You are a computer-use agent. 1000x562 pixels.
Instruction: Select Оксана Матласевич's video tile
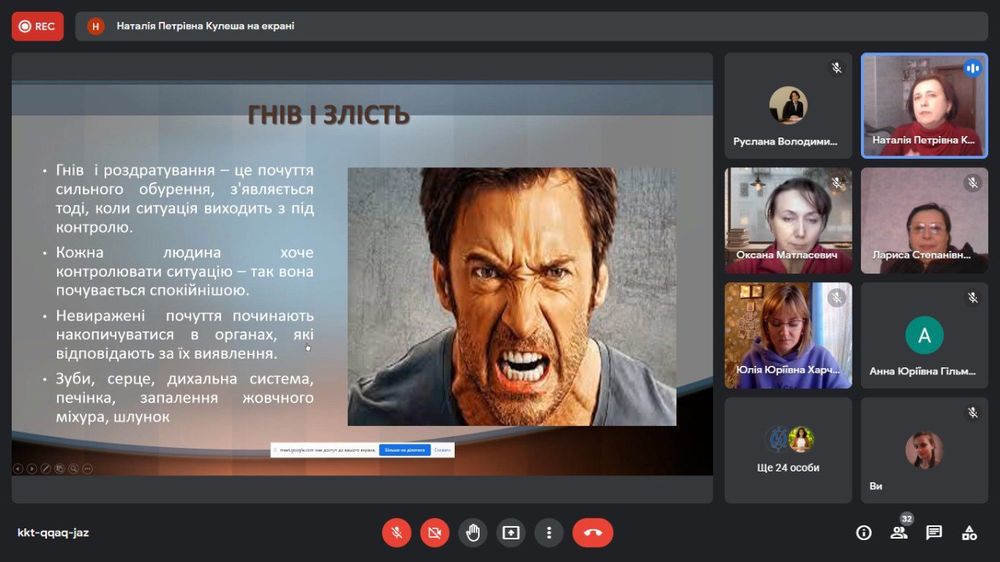tap(788, 220)
